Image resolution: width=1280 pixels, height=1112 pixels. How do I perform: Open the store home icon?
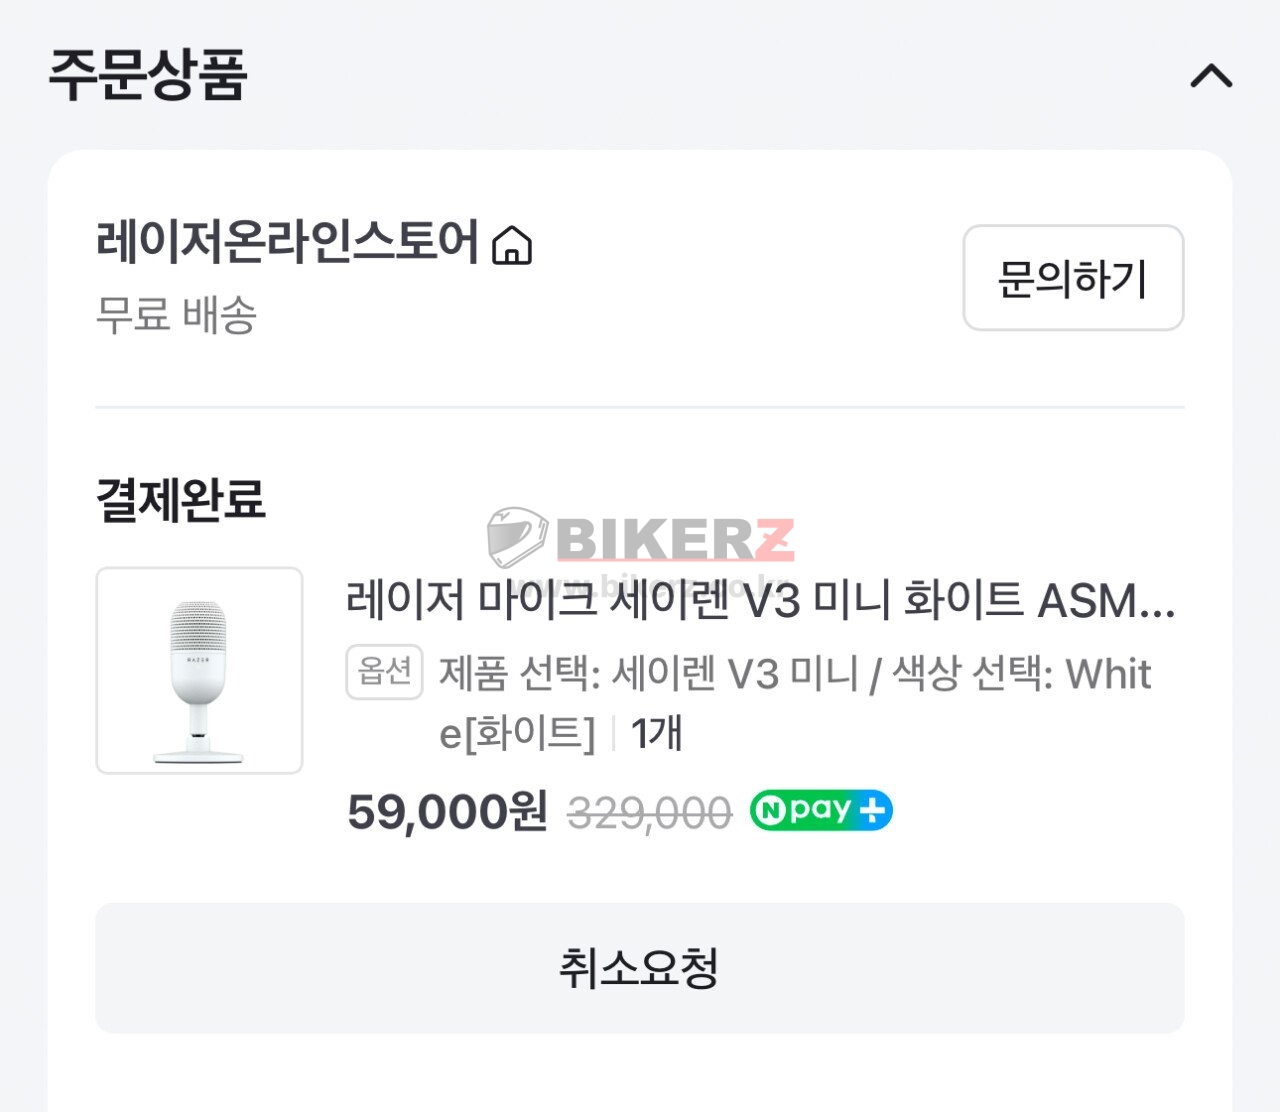512,245
